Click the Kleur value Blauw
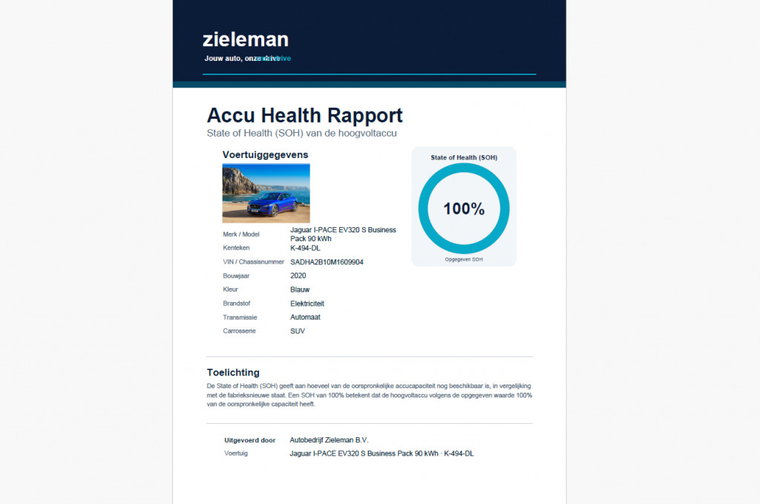Viewport: 760px width, 504px height. click(x=300, y=290)
